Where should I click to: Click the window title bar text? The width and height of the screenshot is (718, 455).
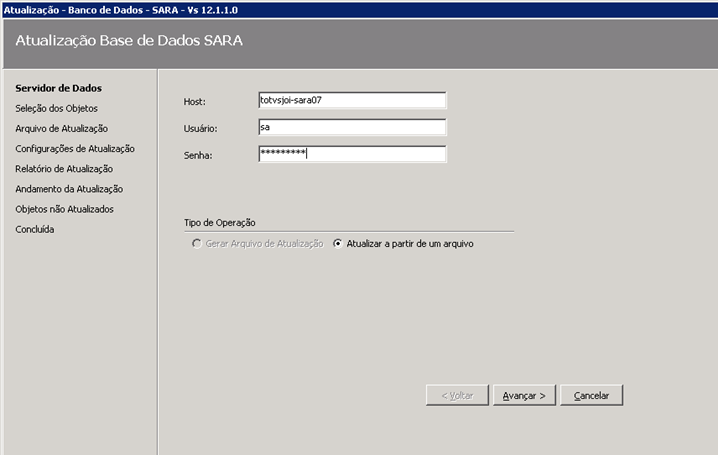(121, 10)
